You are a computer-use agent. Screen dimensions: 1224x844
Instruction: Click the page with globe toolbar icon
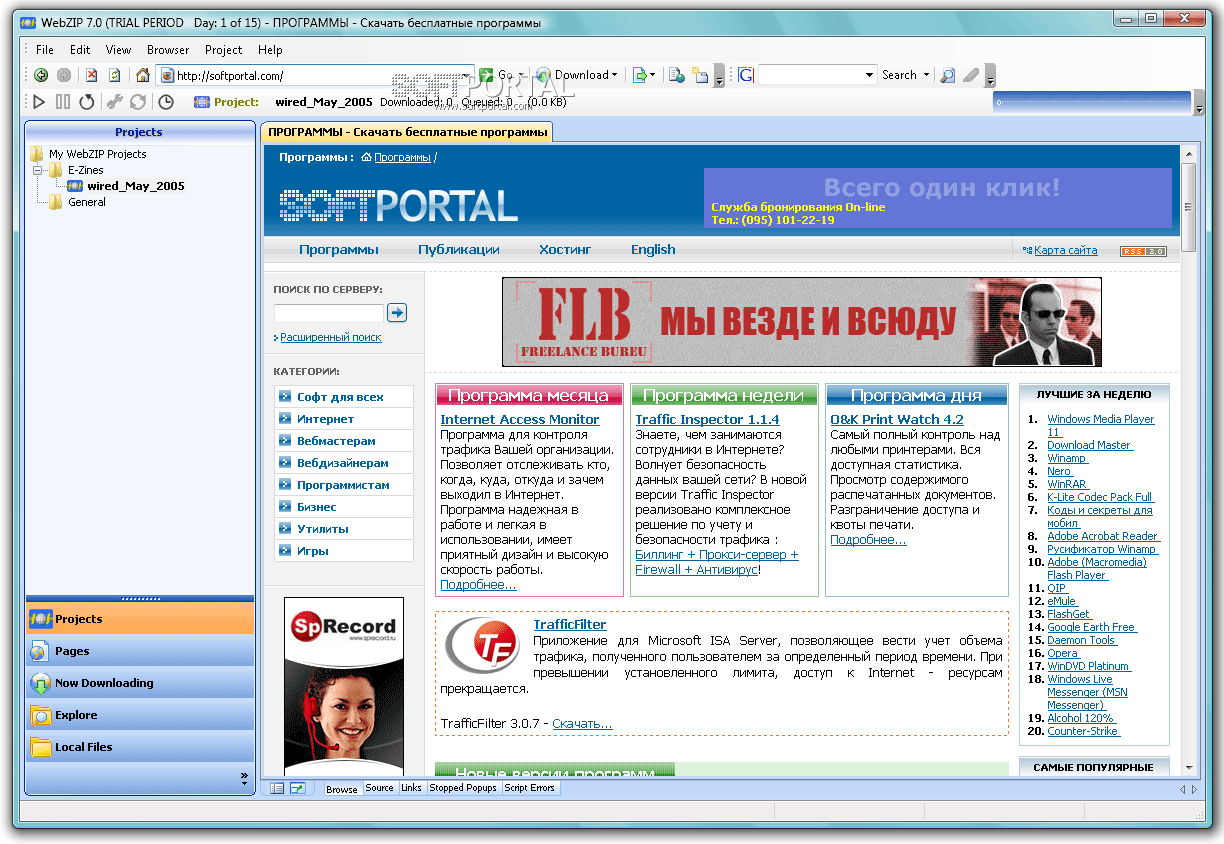677,75
